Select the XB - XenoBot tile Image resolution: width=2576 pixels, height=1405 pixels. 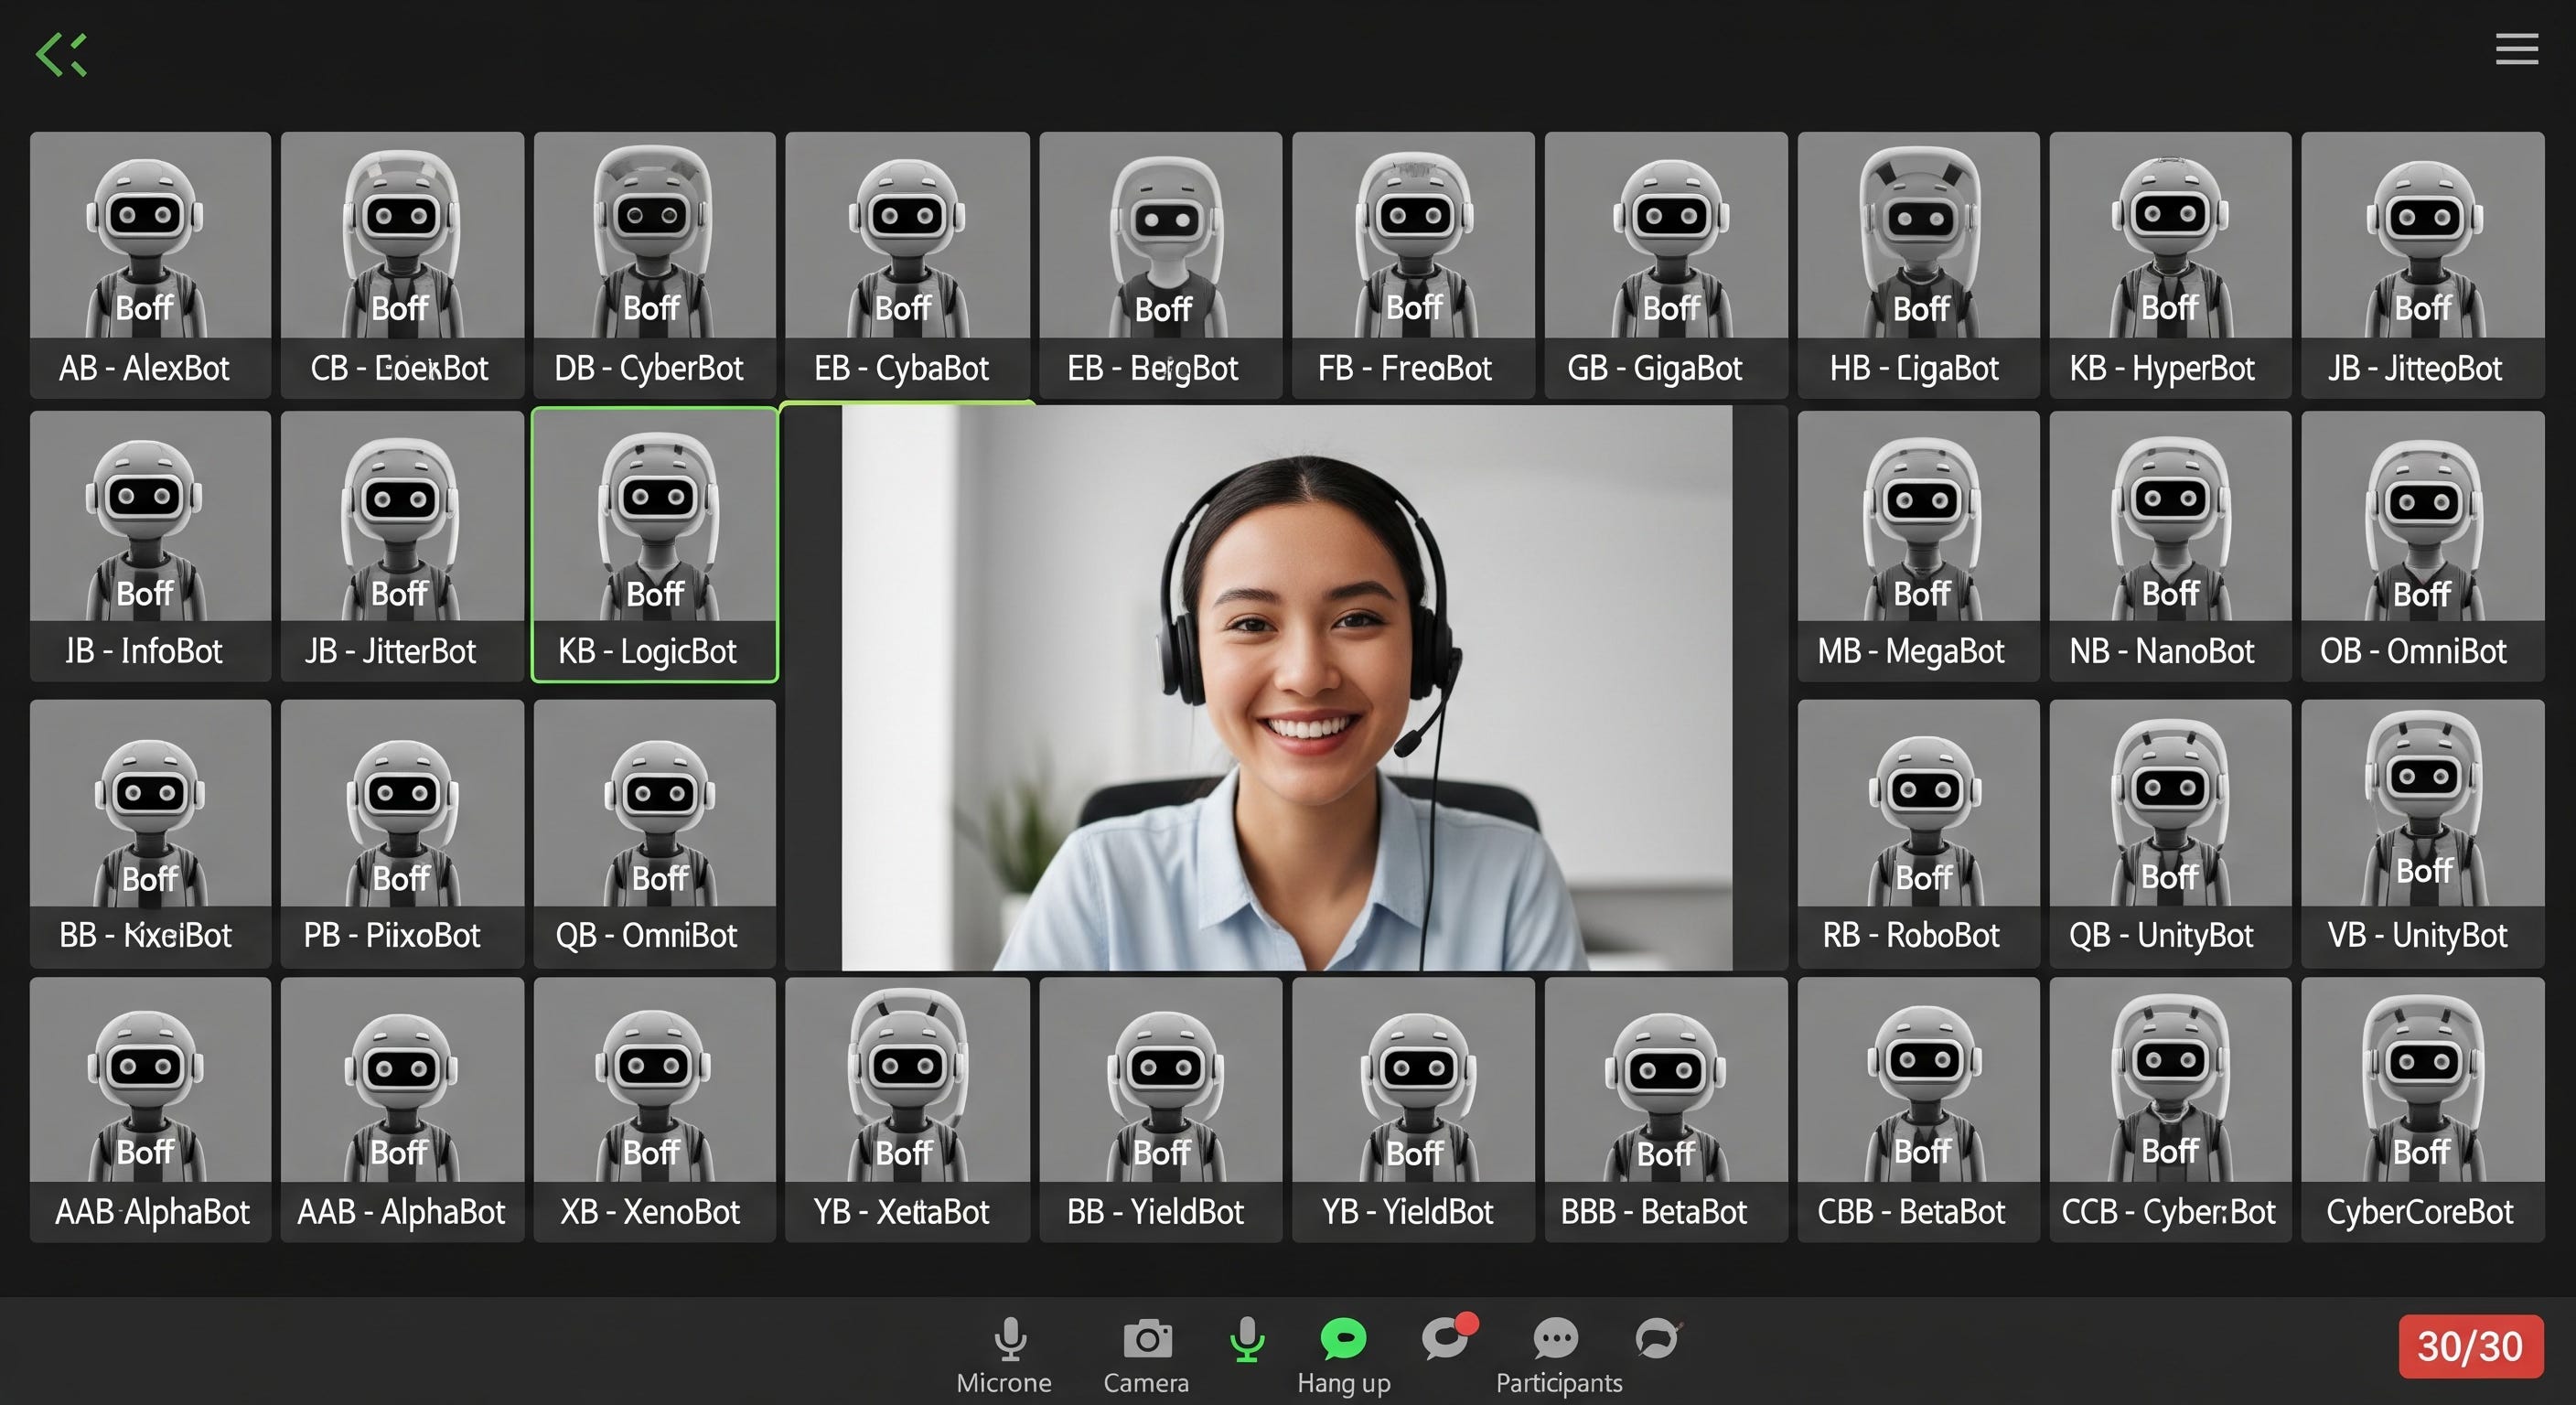point(654,1110)
